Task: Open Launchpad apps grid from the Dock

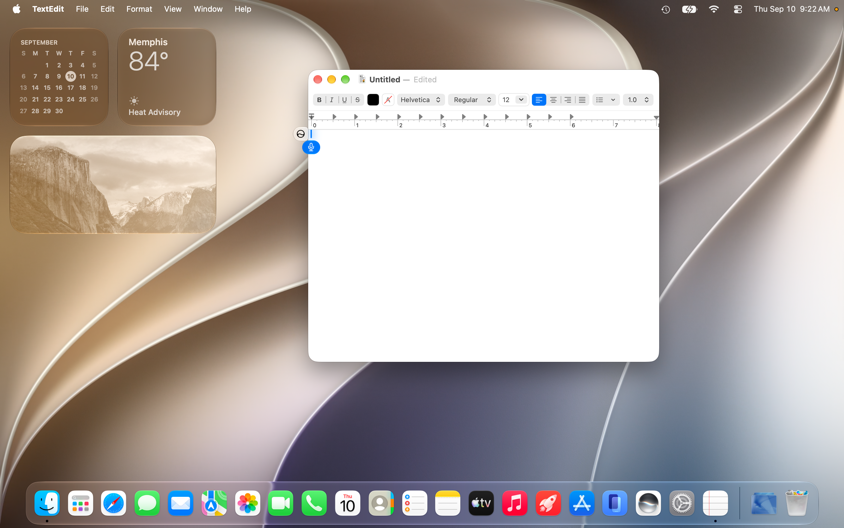Action: (80, 503)
